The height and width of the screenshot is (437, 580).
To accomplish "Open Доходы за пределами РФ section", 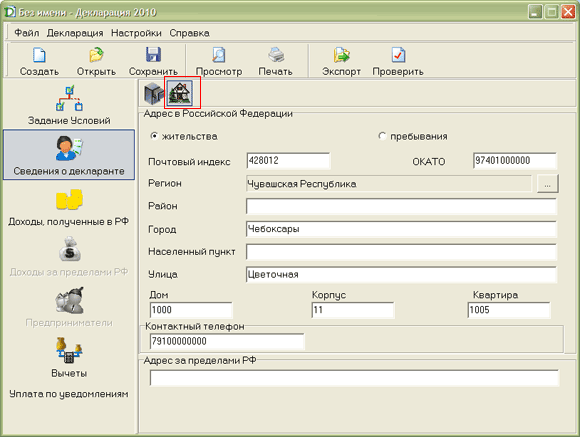I will (69, 257).
